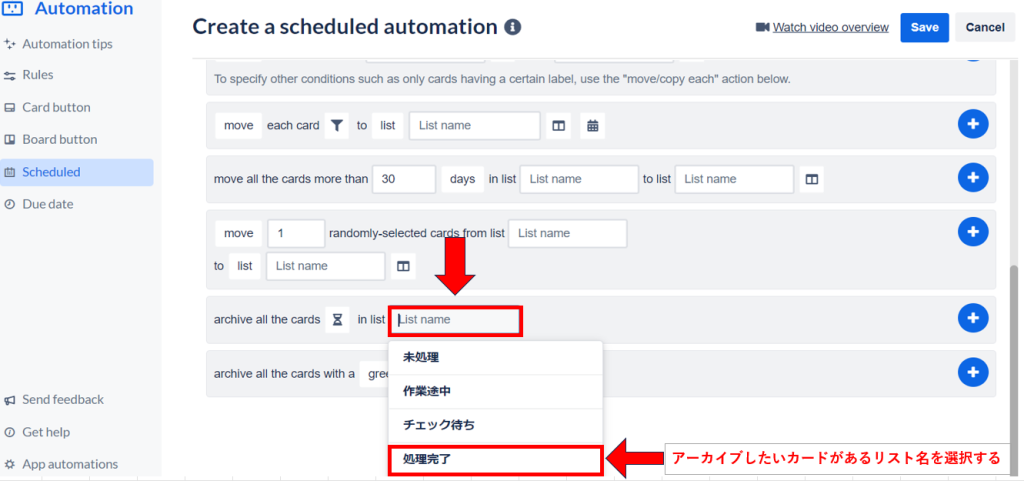Open Card button in Automation sidebar
This screenshot has width=1024, height=481.
(56, 107)
